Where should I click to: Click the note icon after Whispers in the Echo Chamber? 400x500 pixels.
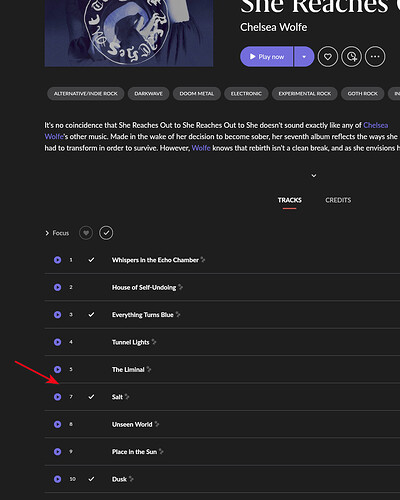point(203,260)
